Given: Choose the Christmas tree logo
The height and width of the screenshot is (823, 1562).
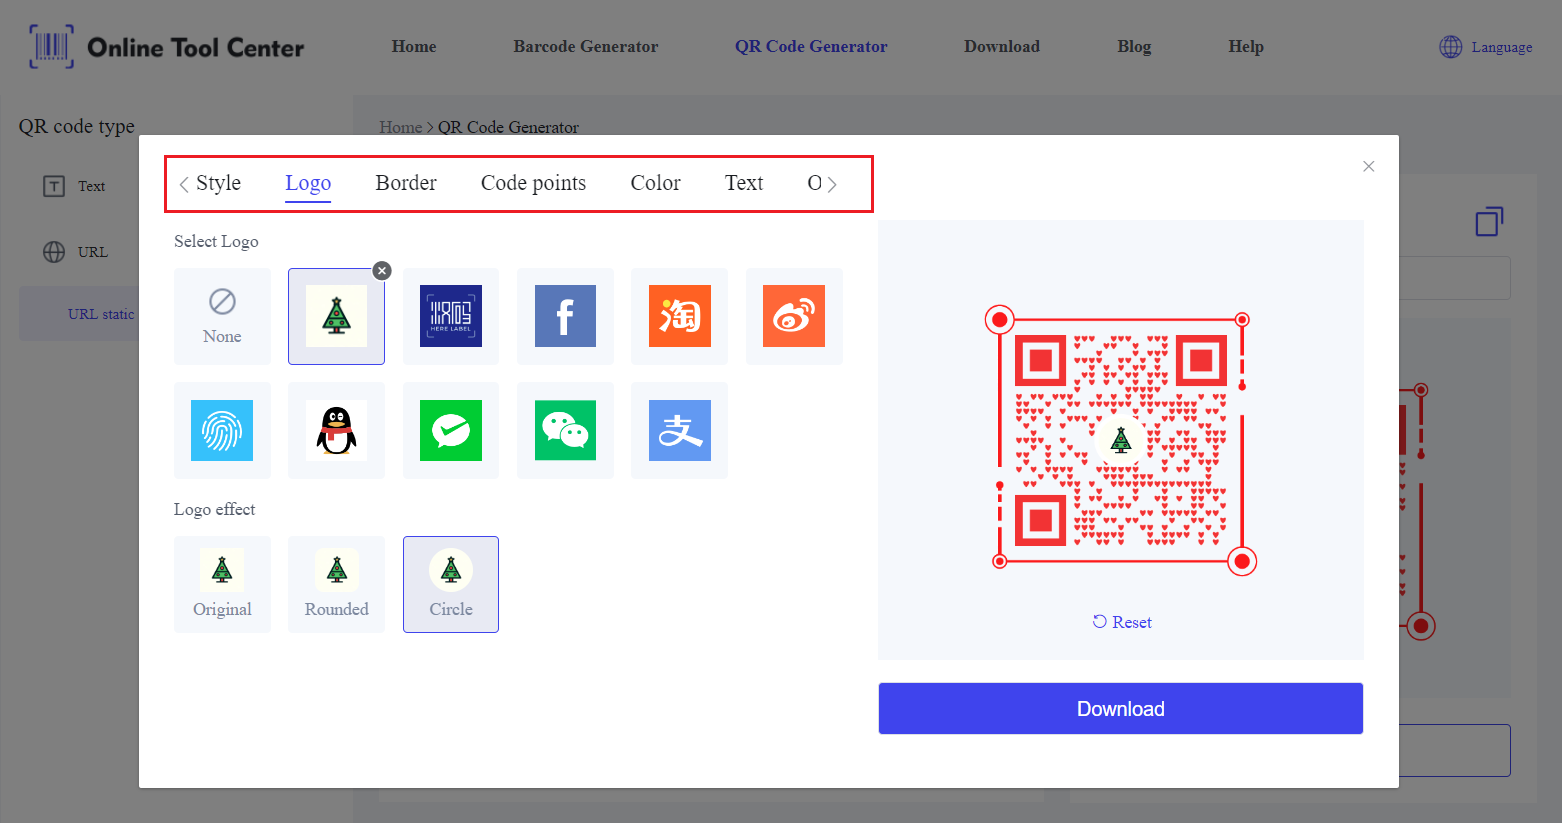Looking at the screenshot, I should click(x=336, y=316).
